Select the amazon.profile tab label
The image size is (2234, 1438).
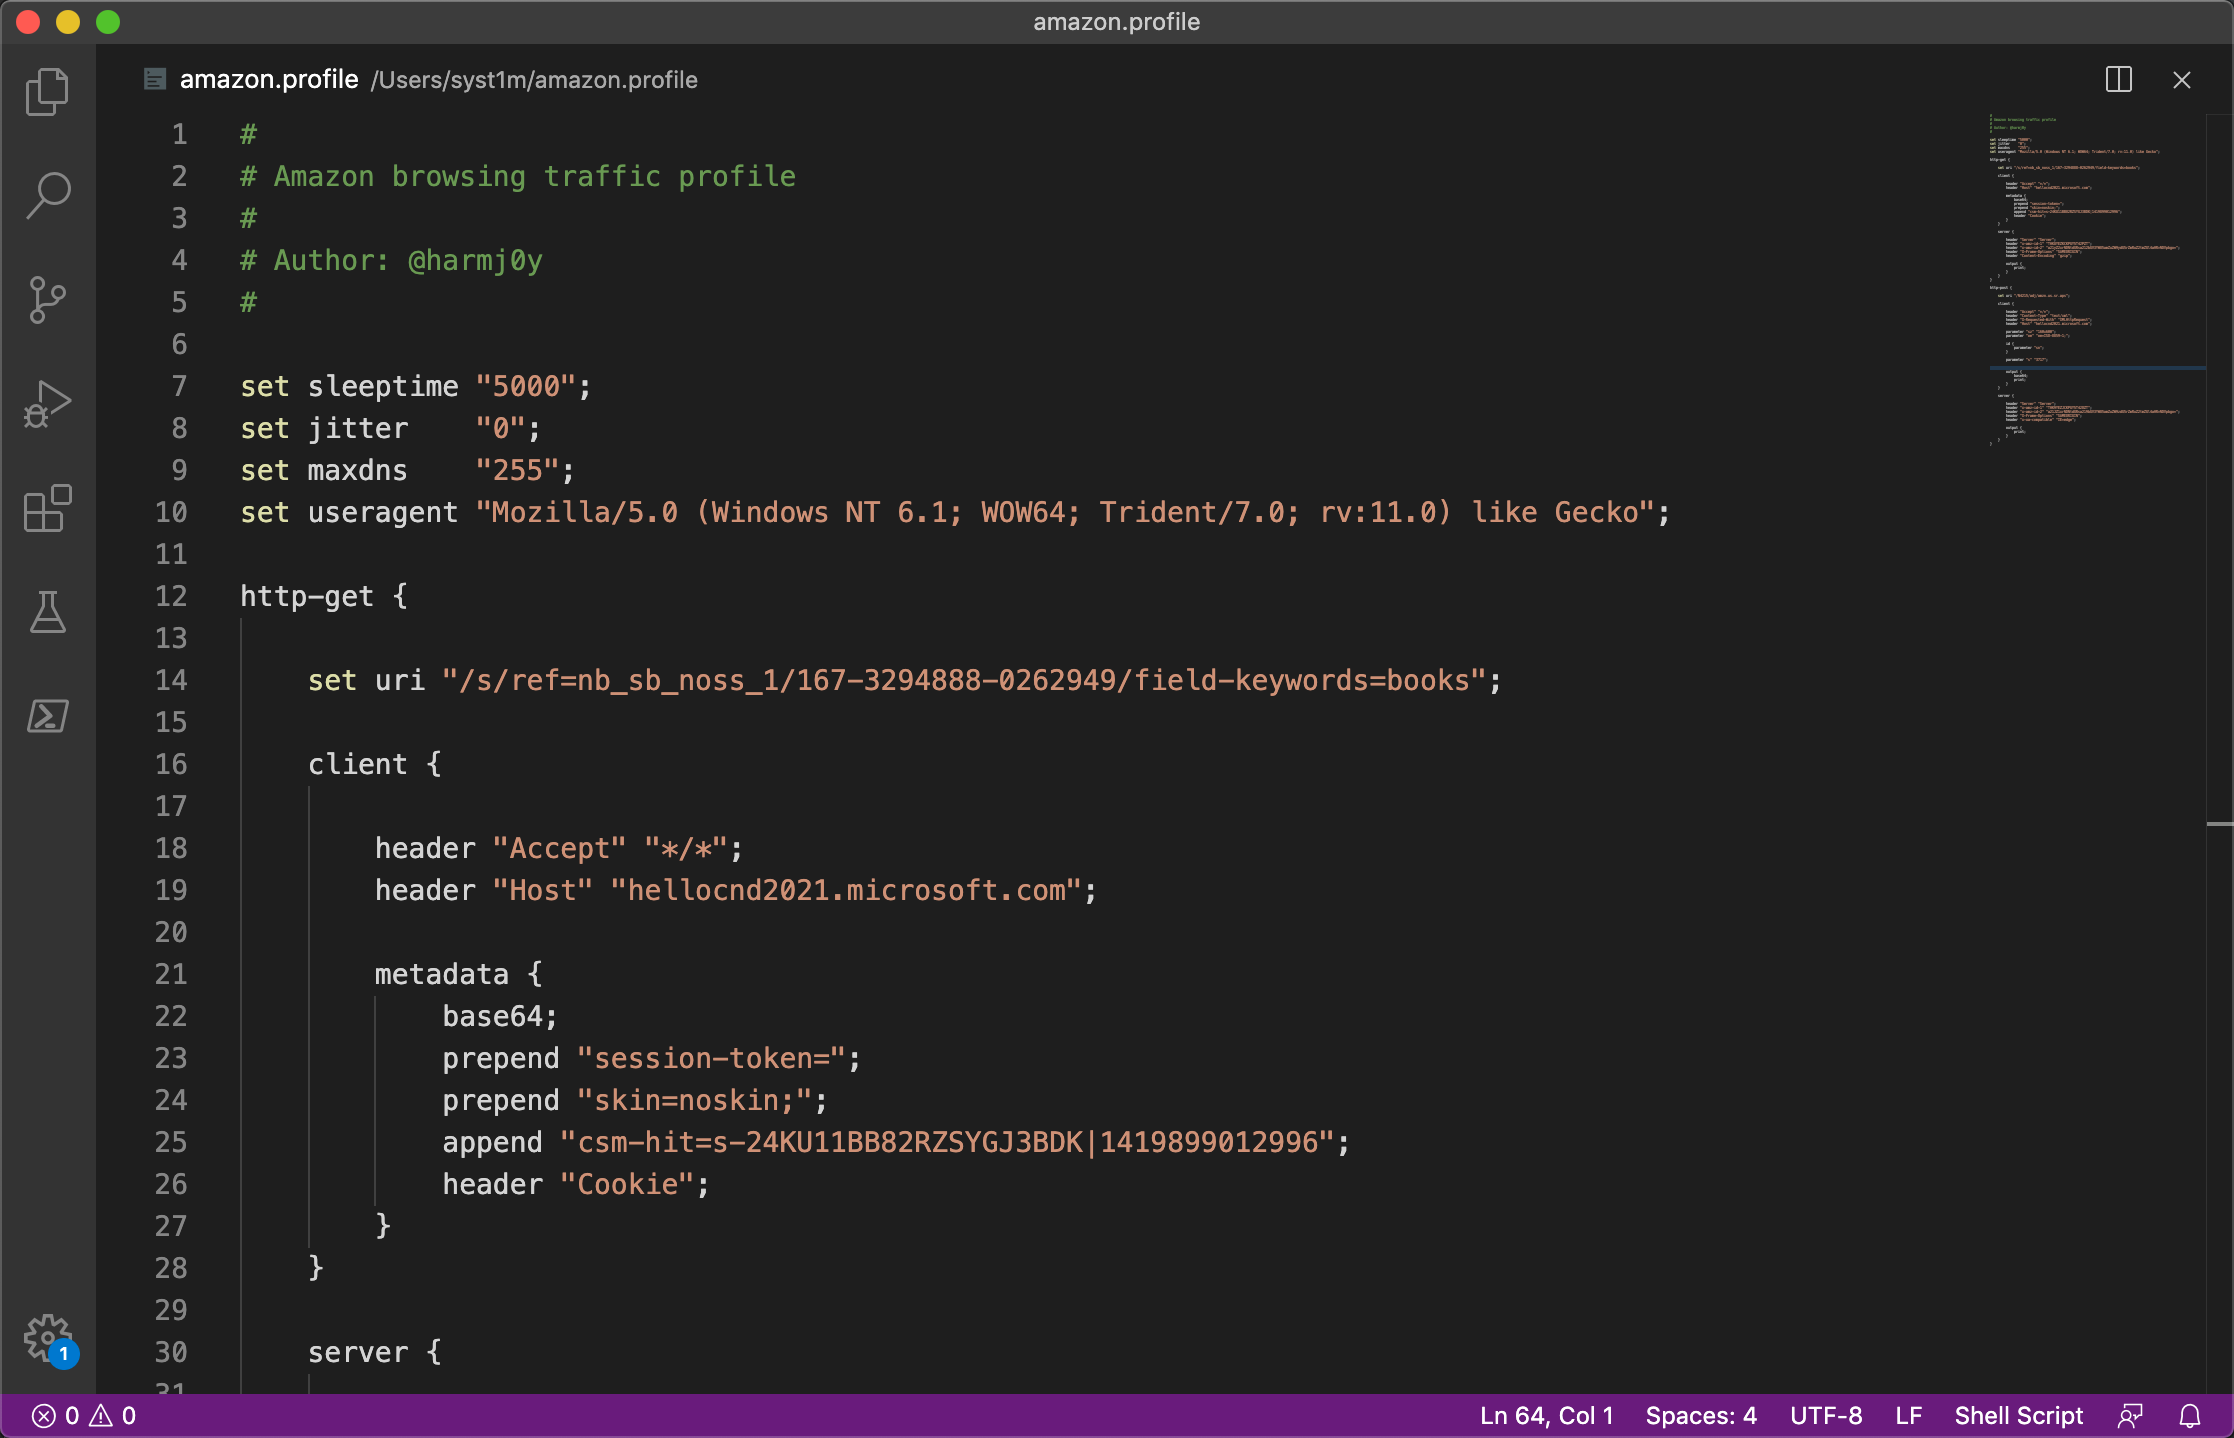[x=269, y=79]
